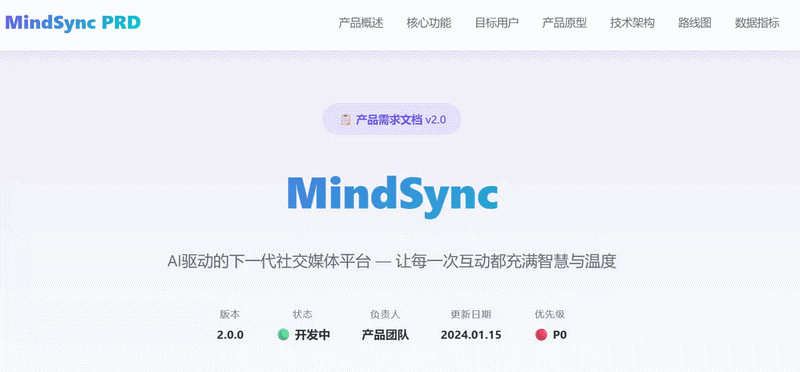Click the 更新日期 label
Viewport: 800px width, 372px height.
click(x=471, y=314)
